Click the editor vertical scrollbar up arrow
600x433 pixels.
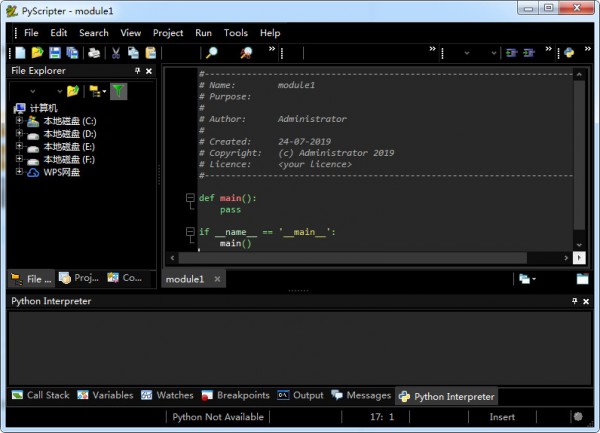(x=579, y=75)
